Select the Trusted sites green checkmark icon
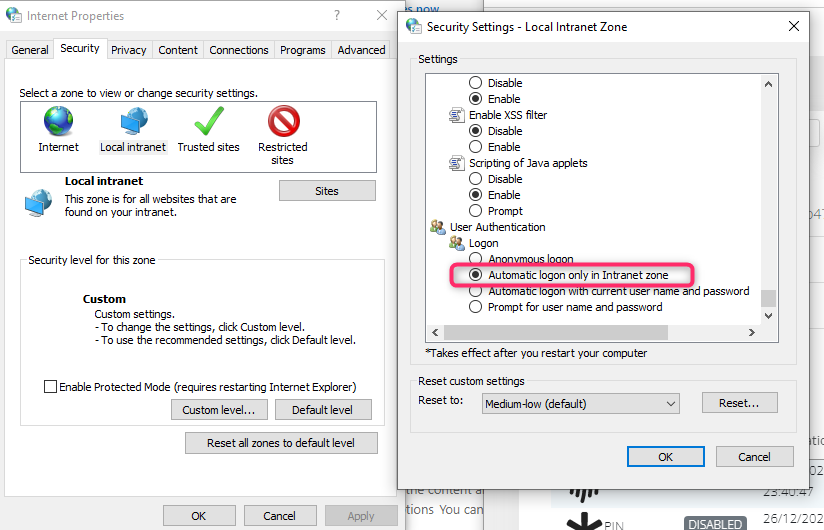Screen dimensions: 824x530 tap(209, 122)
